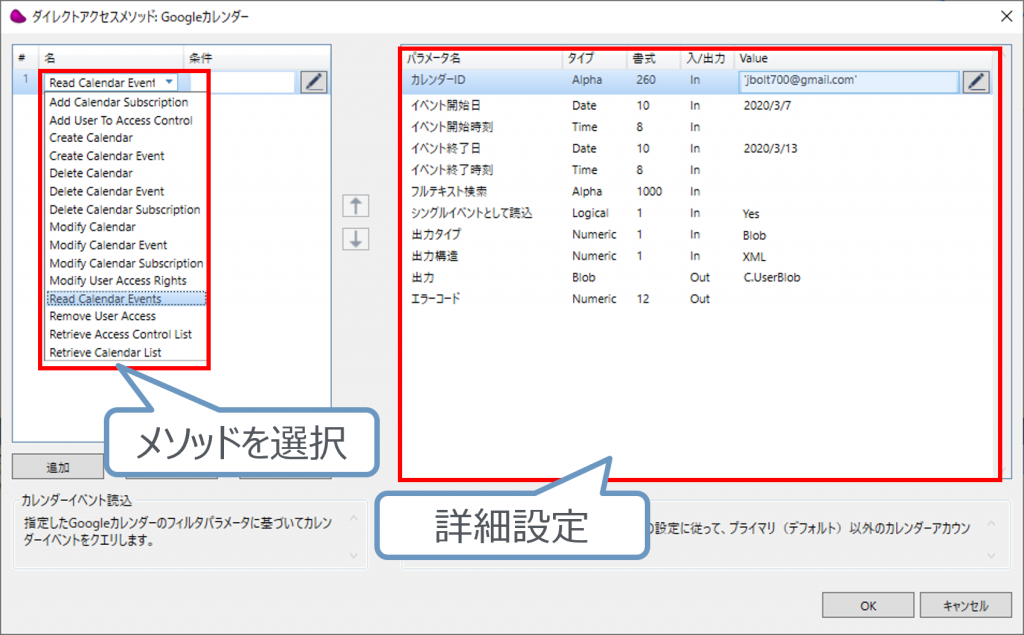Click the キャンセル button
The width and height of the screenshot is (1024, 635).
pos(964,605)
